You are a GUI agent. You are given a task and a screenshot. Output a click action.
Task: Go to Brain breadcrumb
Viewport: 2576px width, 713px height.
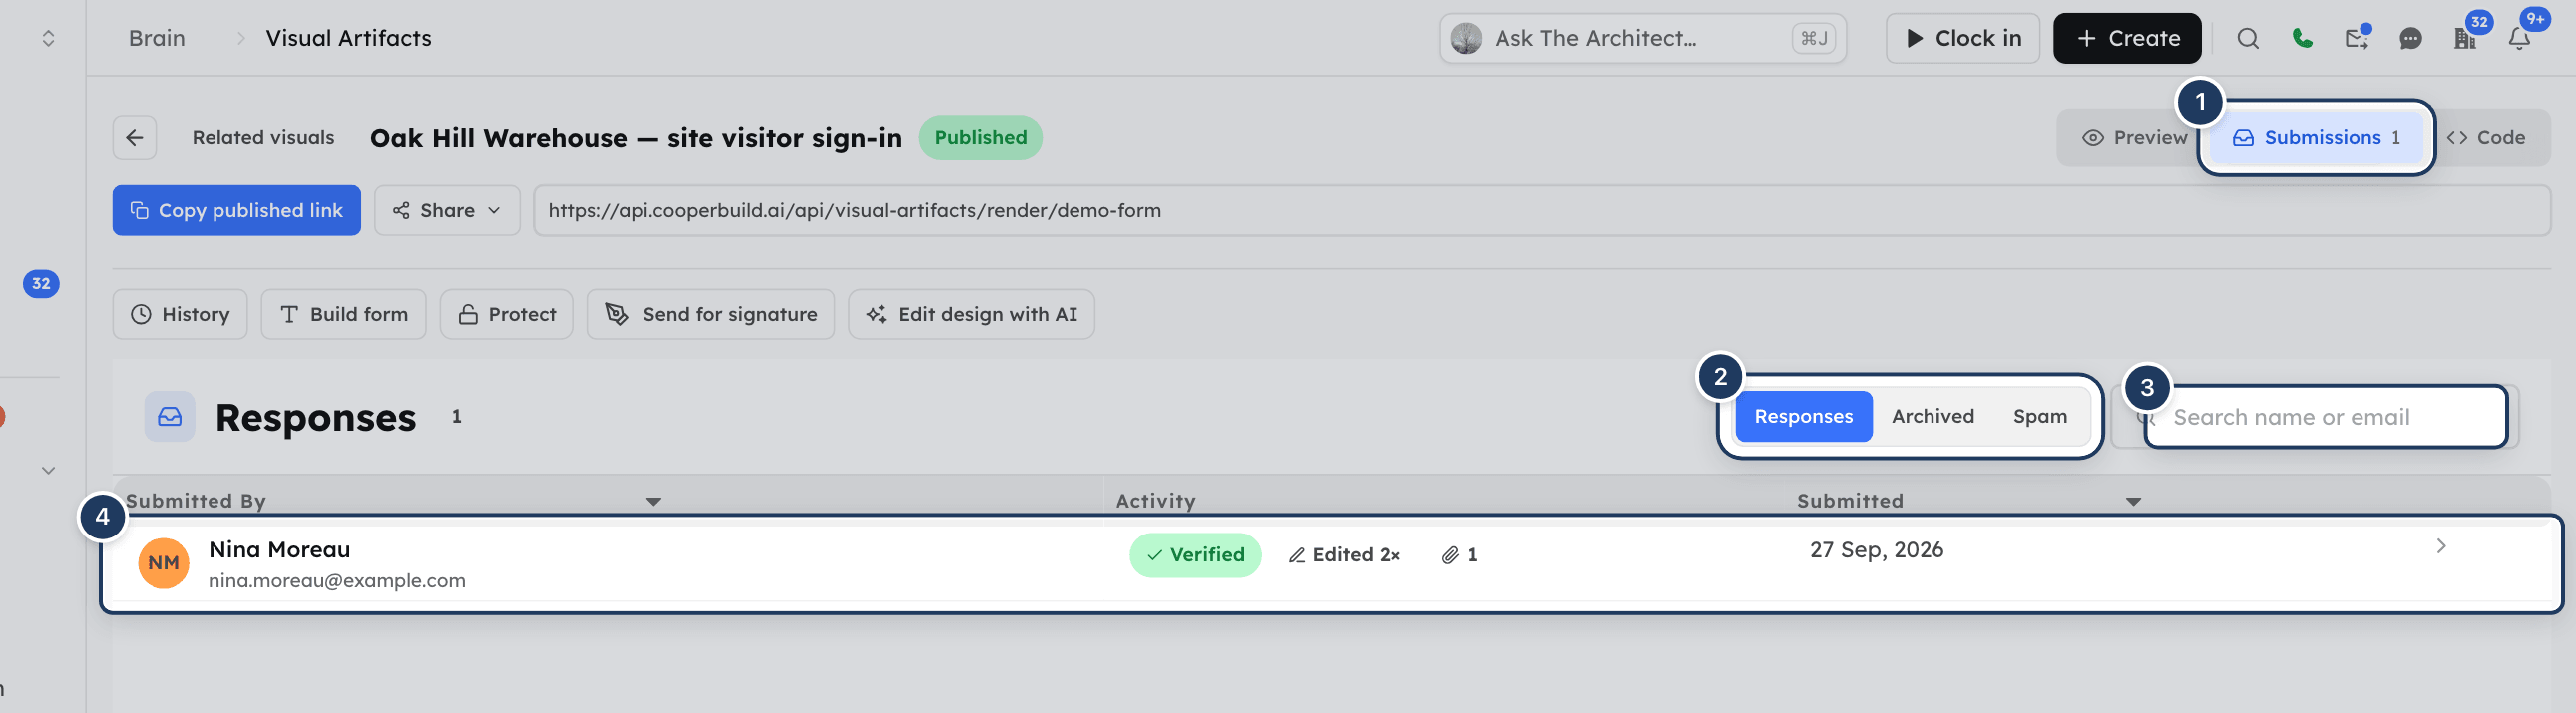156,38
